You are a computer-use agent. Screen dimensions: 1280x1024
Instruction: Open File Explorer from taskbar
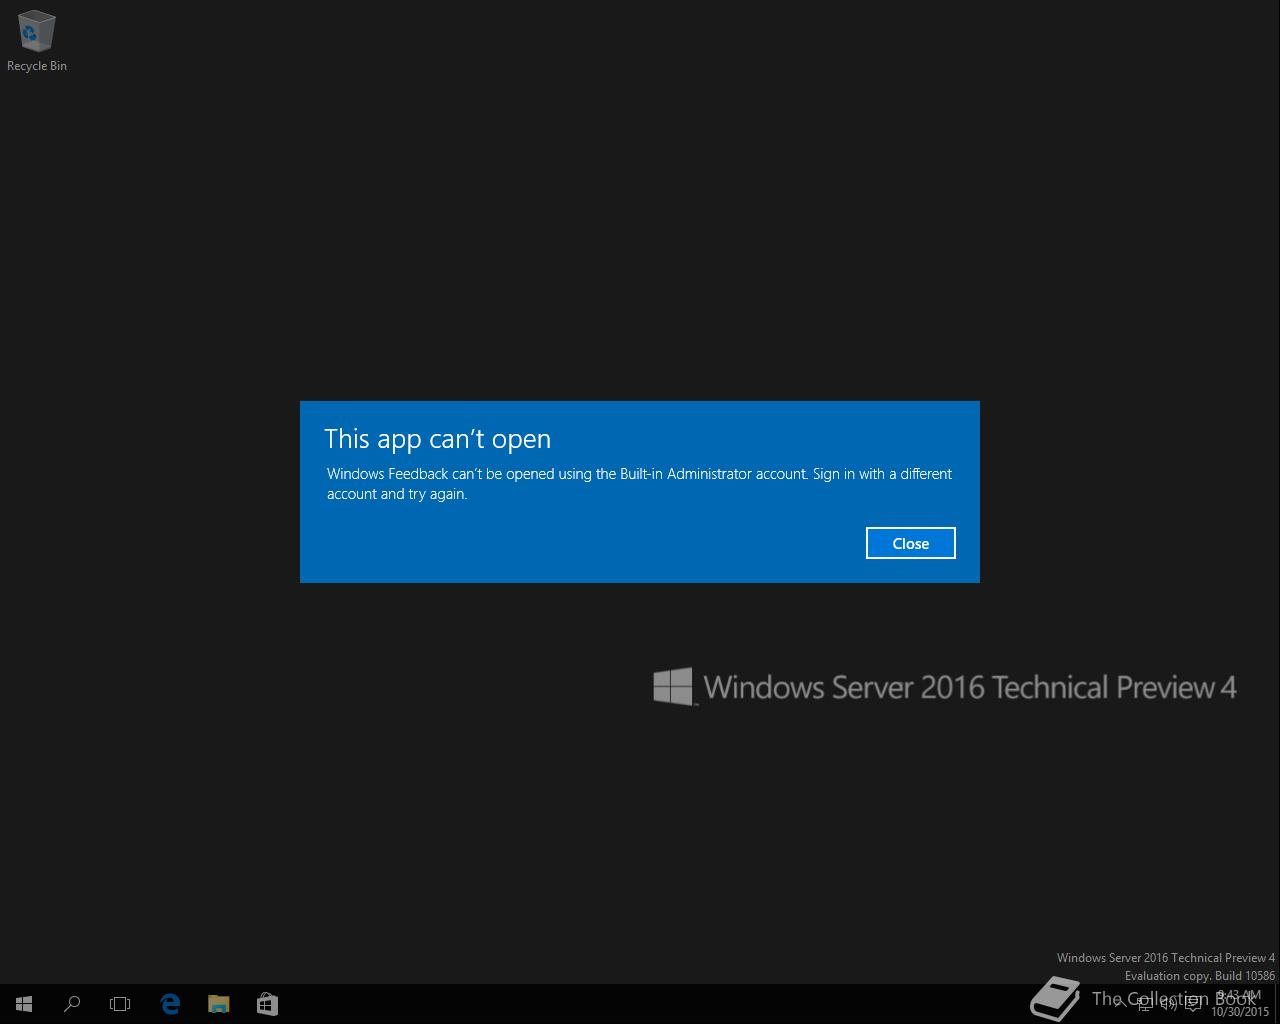click(218, 1004)
